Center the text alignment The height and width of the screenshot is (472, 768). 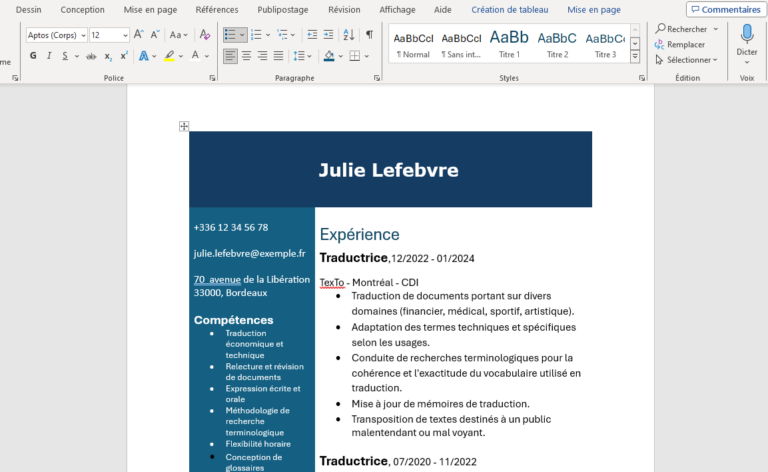(x=246, y=56)
